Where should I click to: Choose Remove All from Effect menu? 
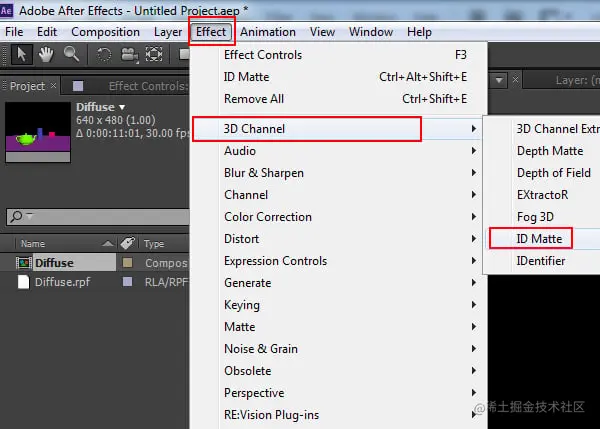tap(339, 99)
